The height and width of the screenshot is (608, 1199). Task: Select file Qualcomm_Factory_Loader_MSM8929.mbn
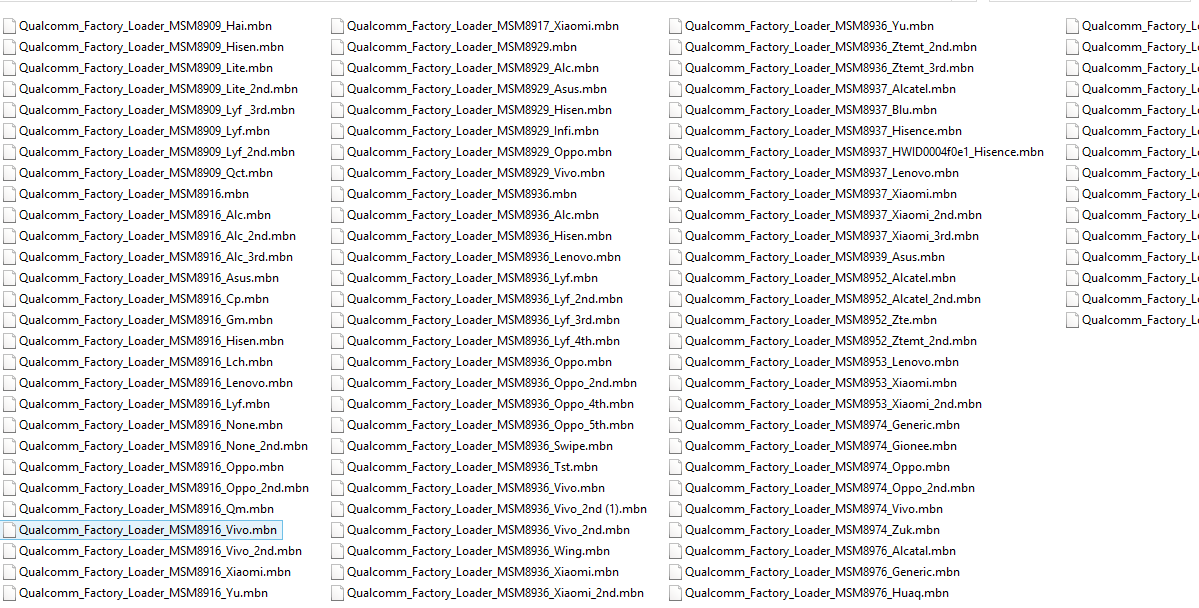[x=462, y=47]
